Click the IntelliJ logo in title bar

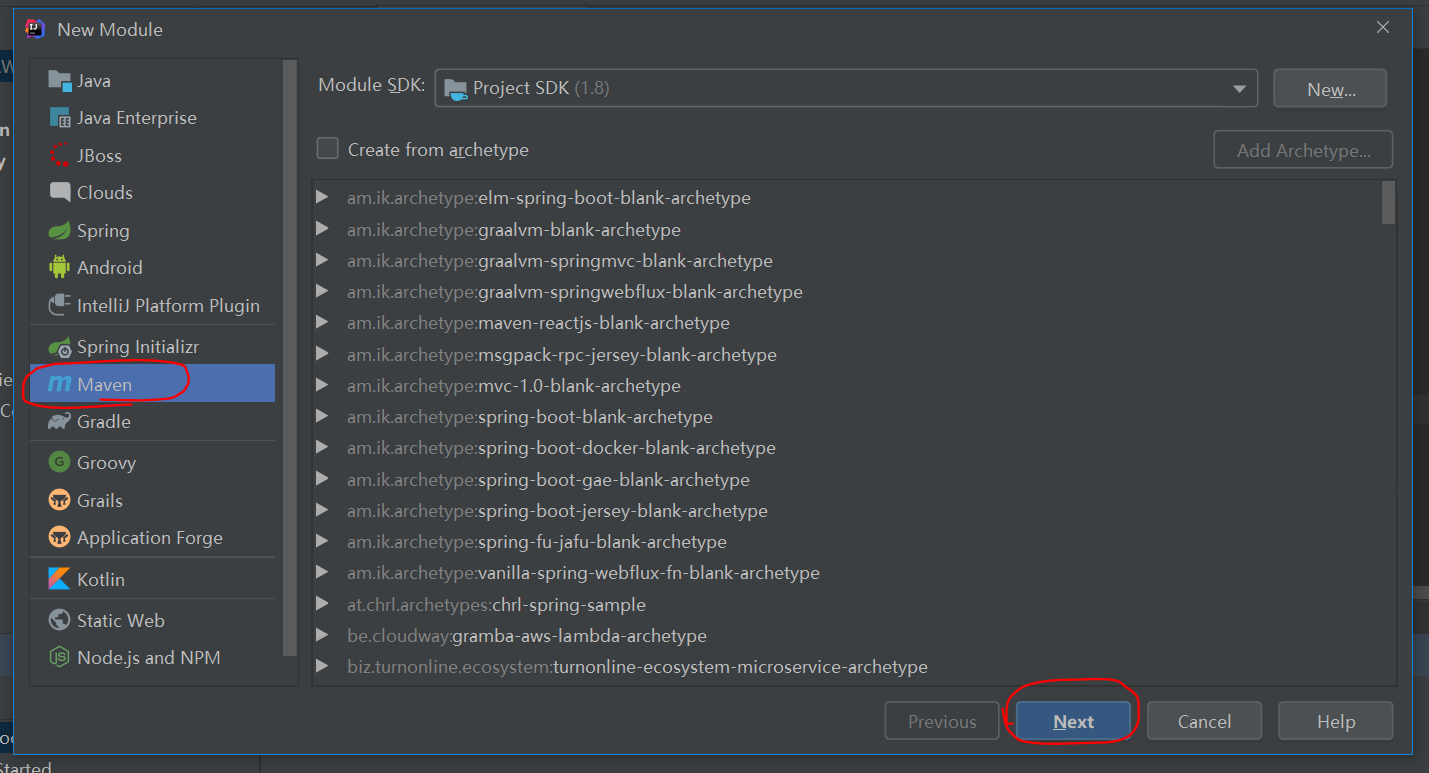(x=35, y=29)
